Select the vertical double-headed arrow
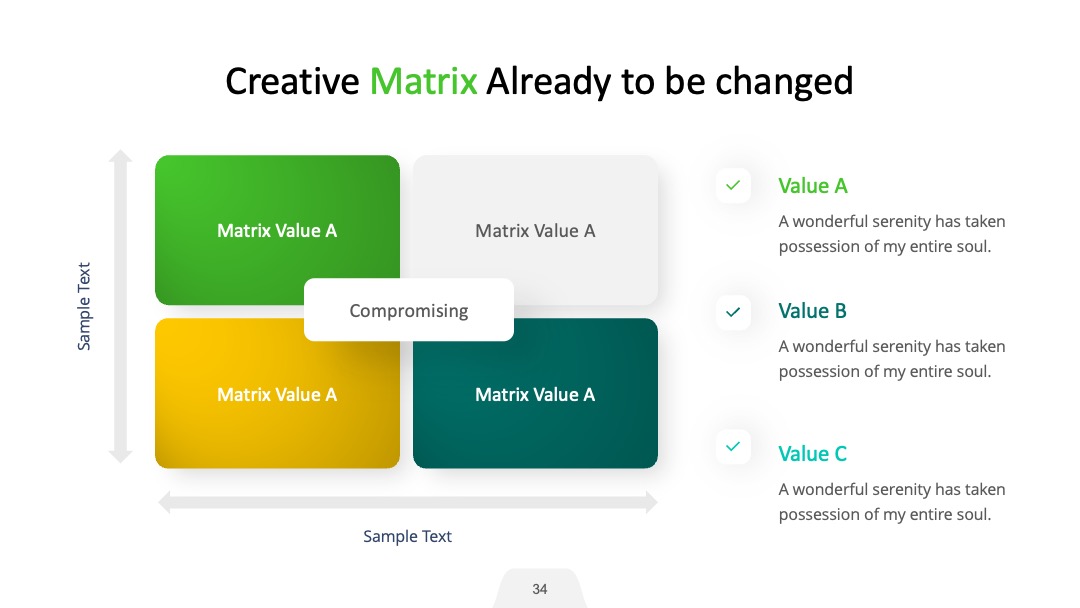Viewport: 1080px width, 608px height. pyautogui.click(x=120, y=306)
